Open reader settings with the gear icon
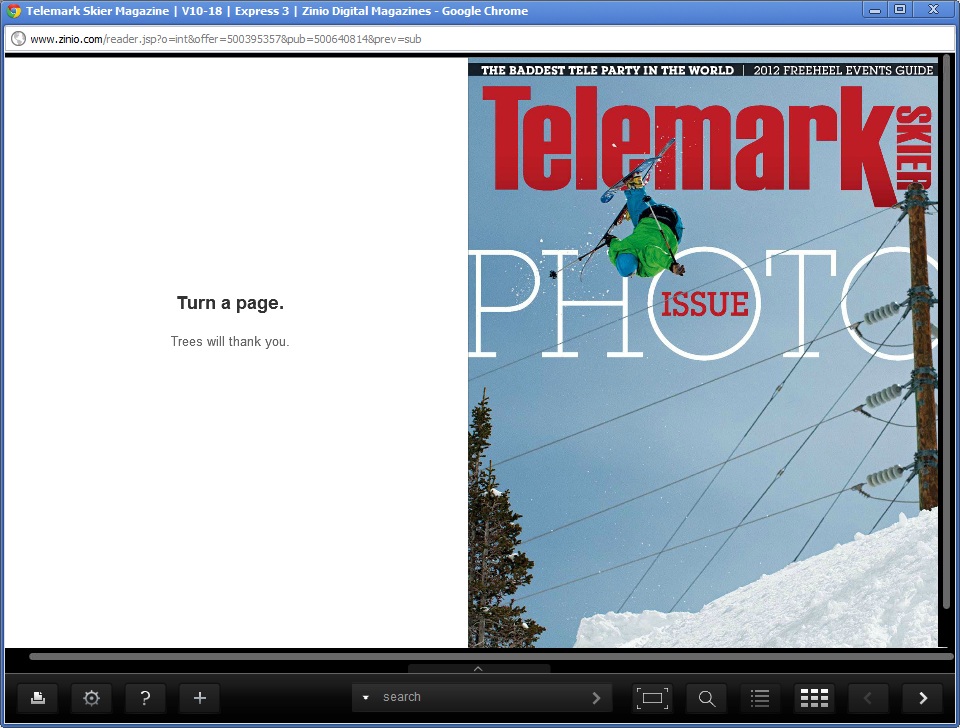Screen dimensions: 960x728 coord(91,698)
